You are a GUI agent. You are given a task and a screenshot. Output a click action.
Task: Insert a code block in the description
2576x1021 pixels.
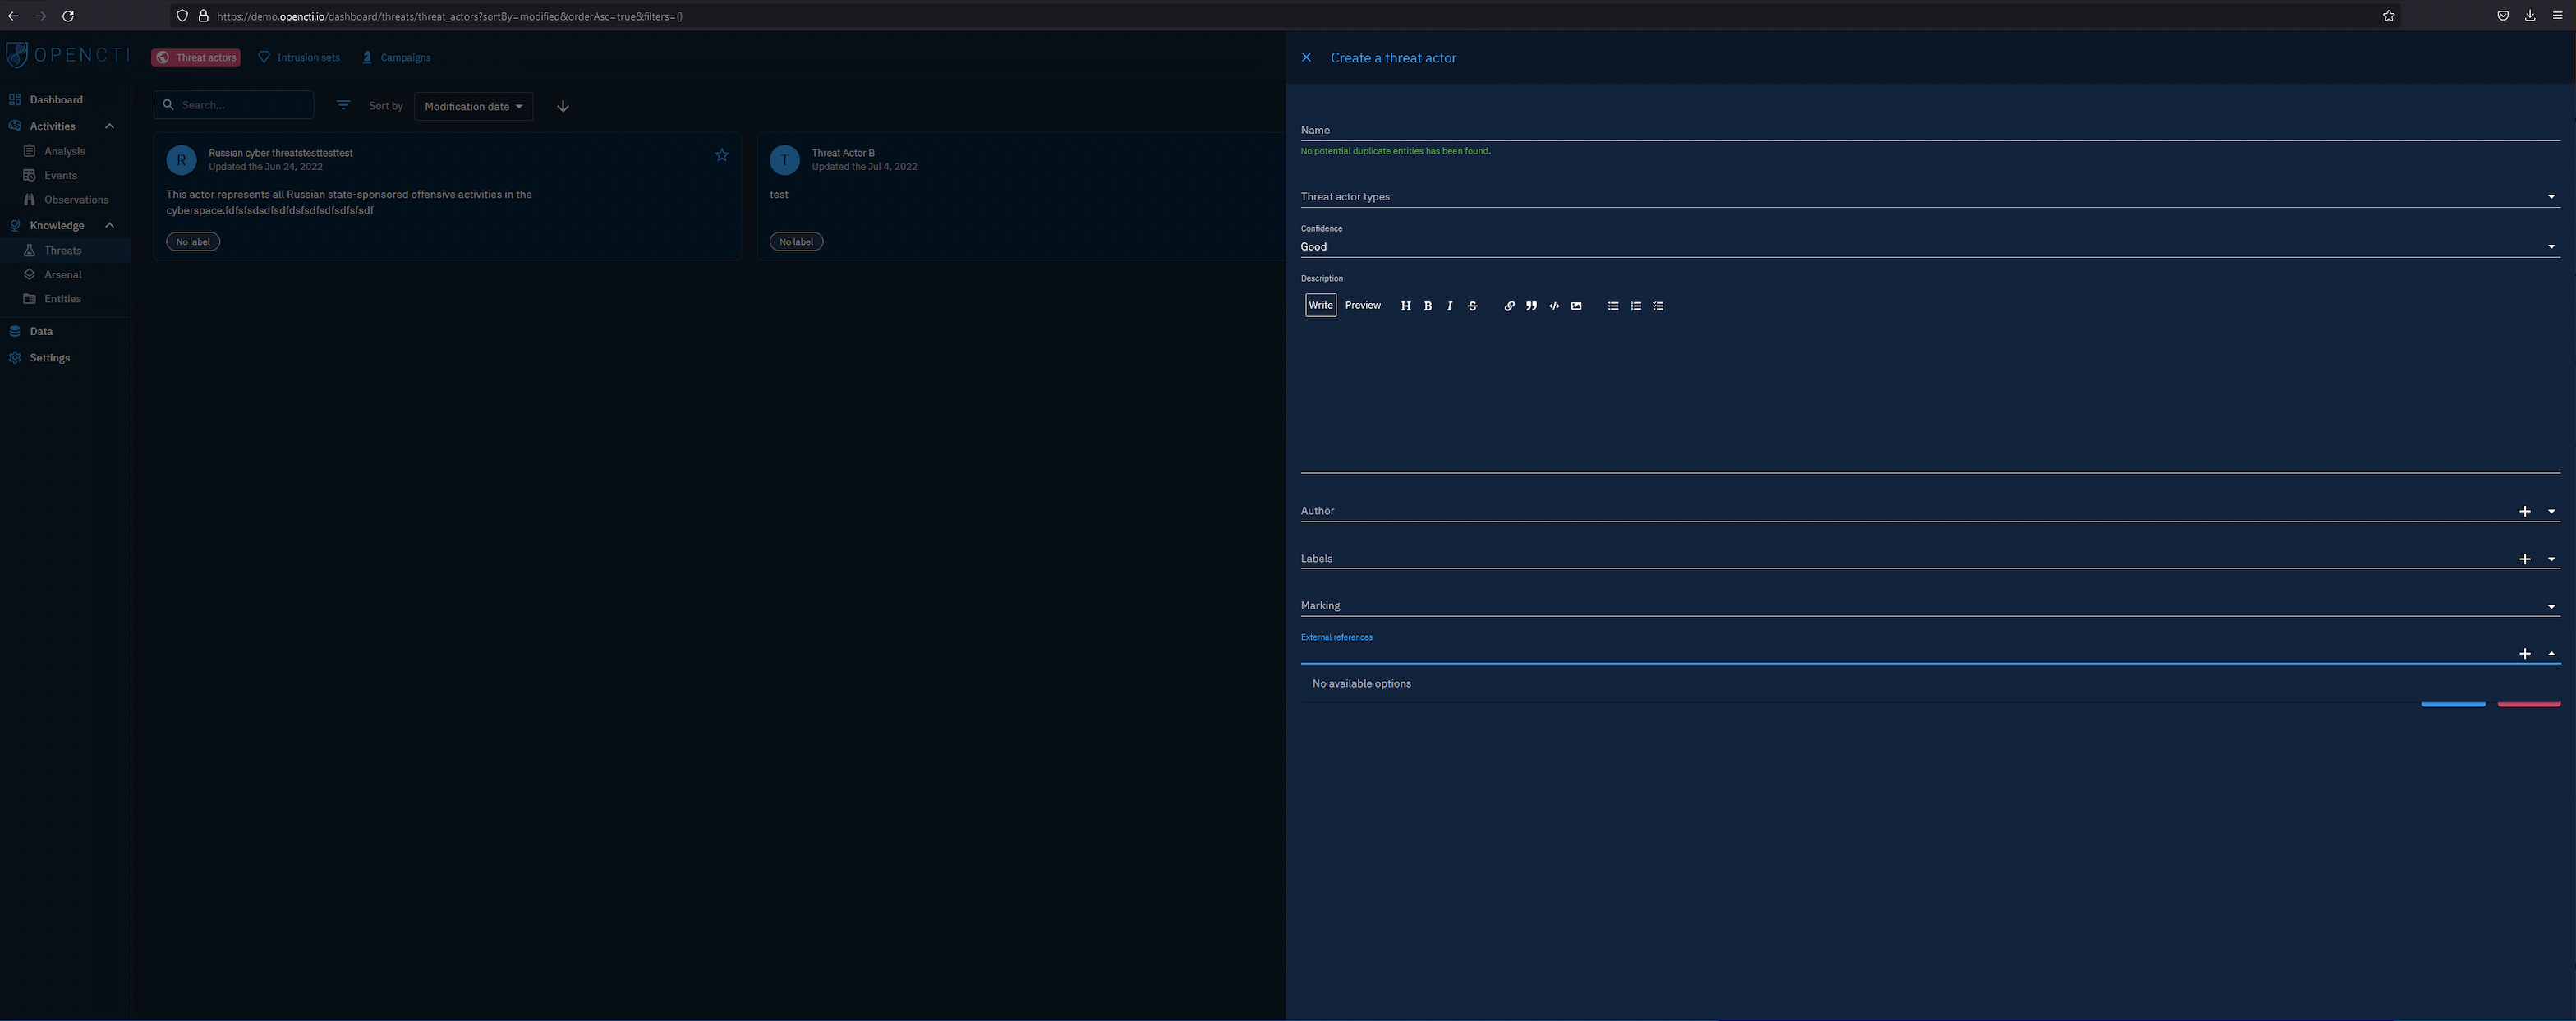[x=1554, y=306]
